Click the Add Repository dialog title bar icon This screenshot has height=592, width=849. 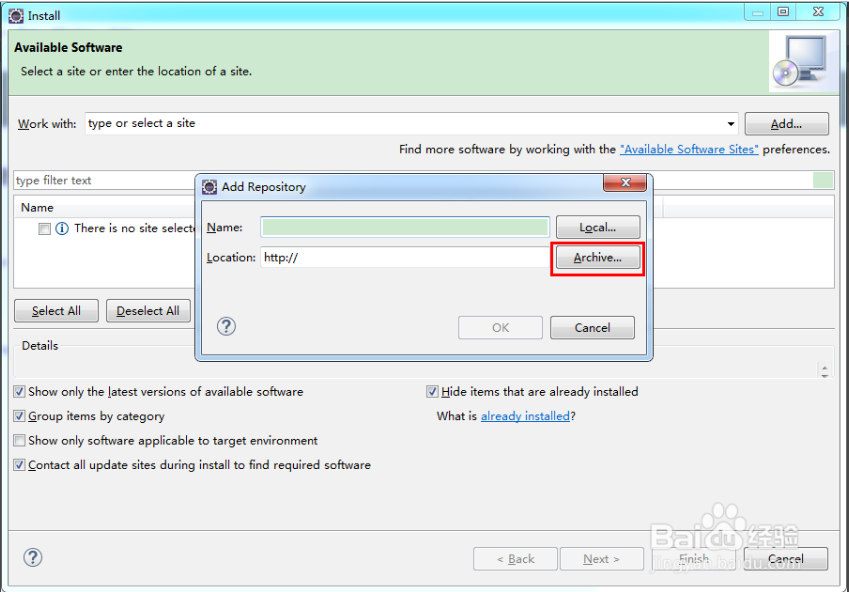click(x=209, y=186)
